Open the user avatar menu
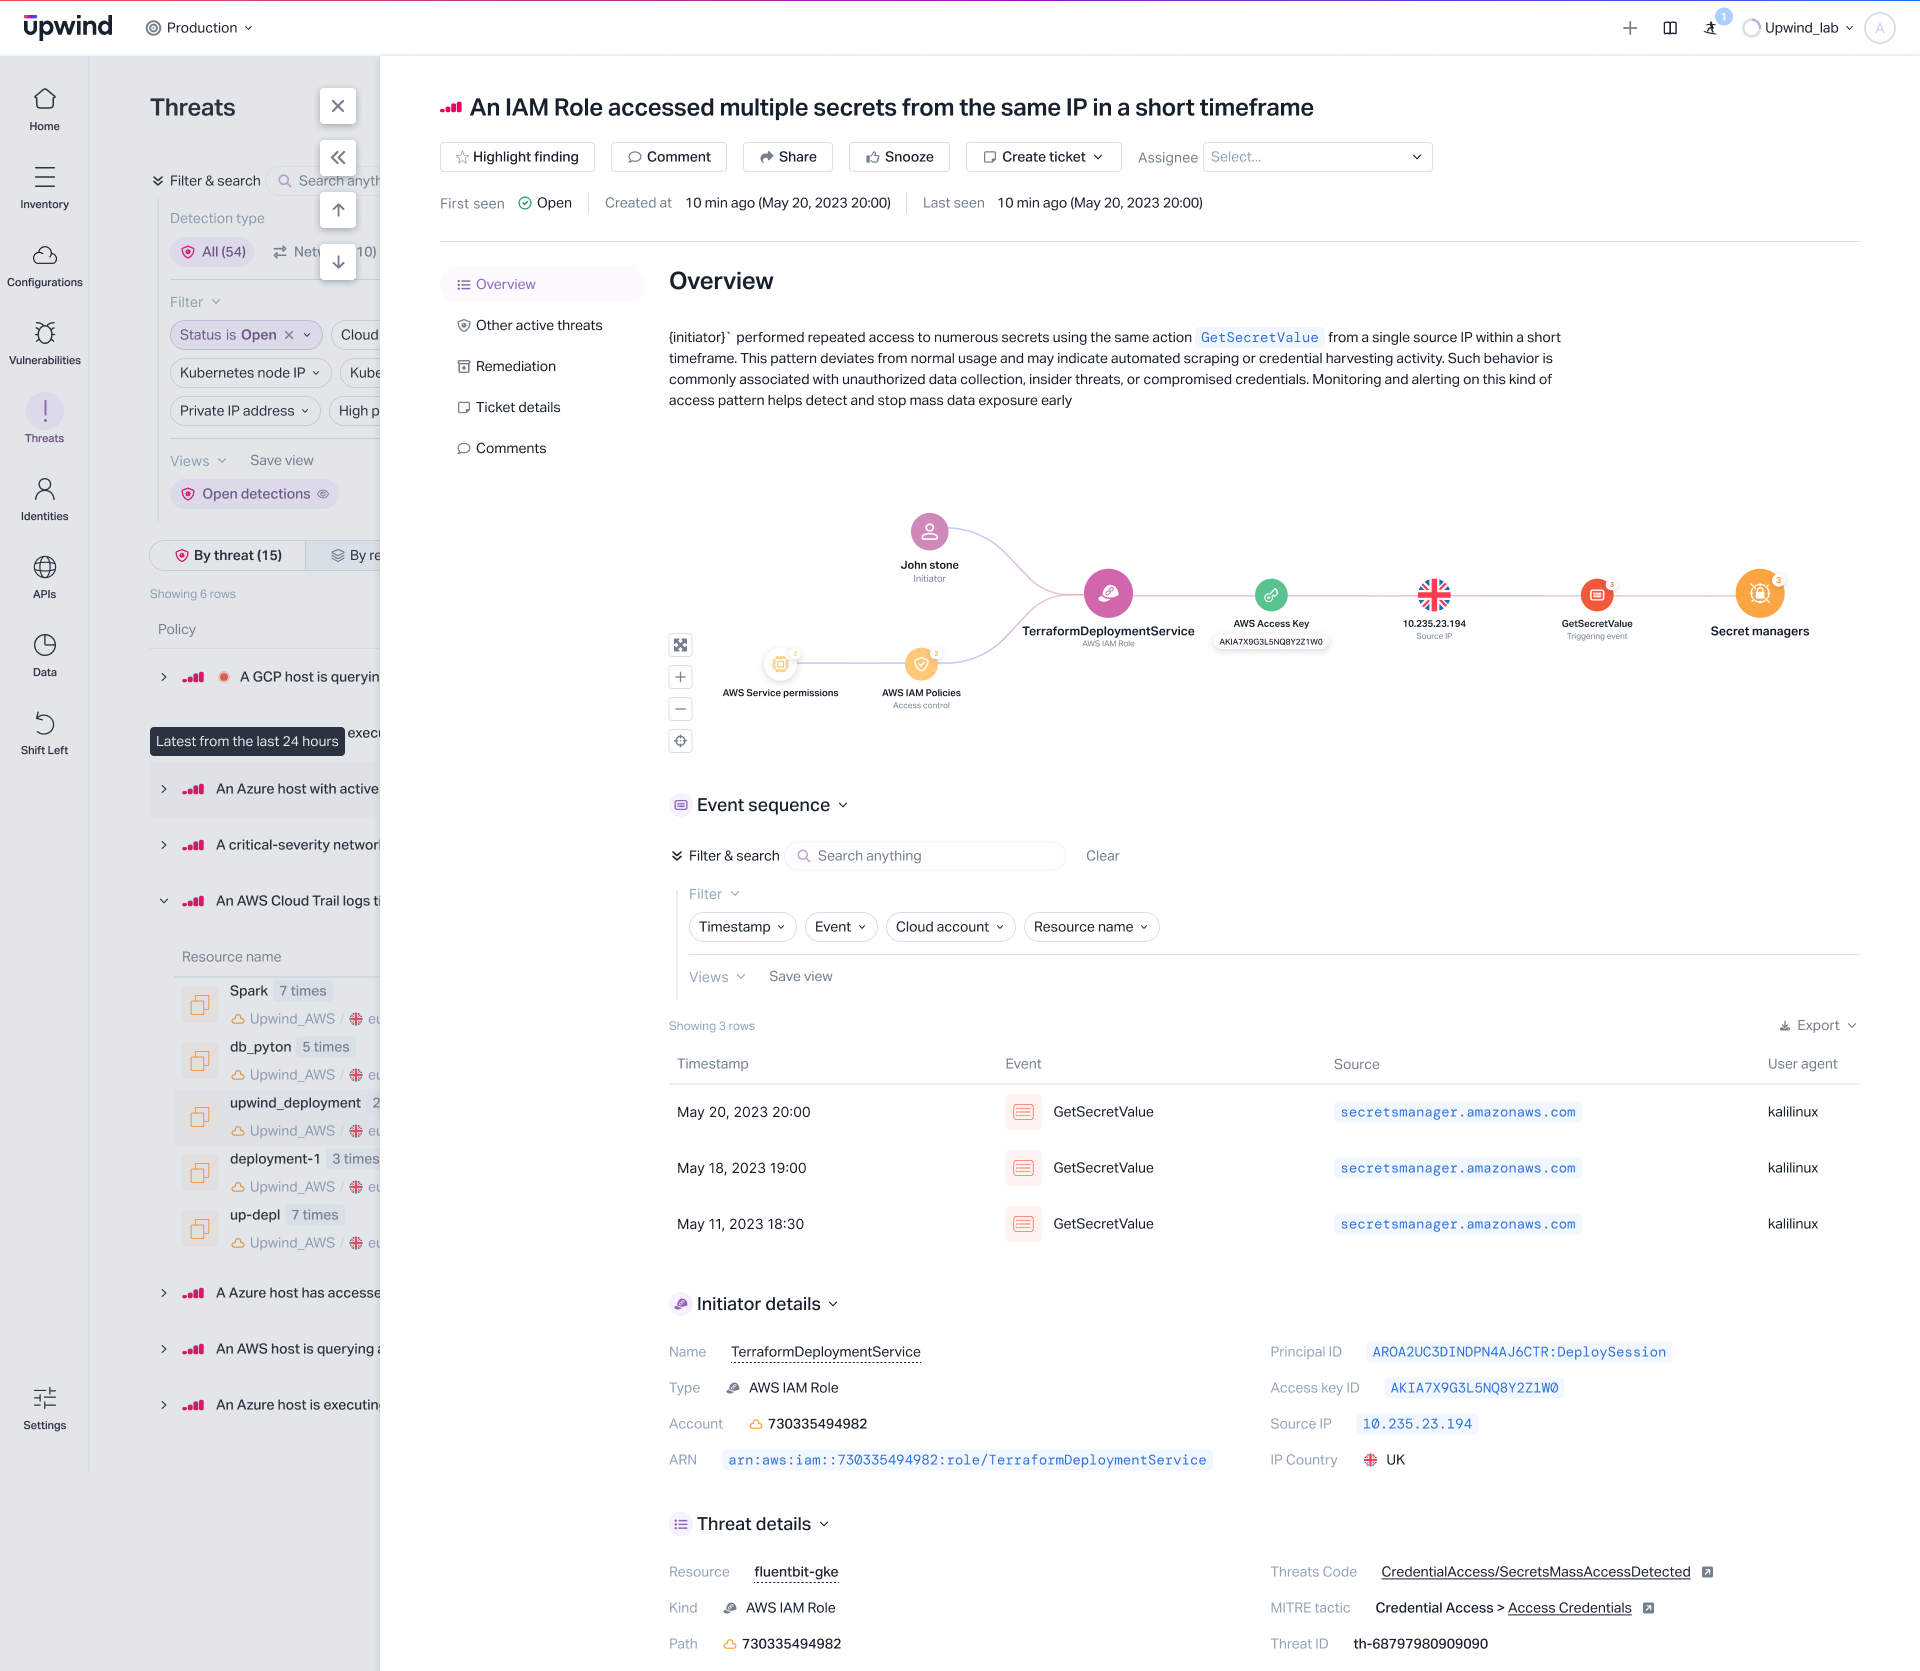The height and width of the screenshot is (1671, 1920). point(1880,28)
